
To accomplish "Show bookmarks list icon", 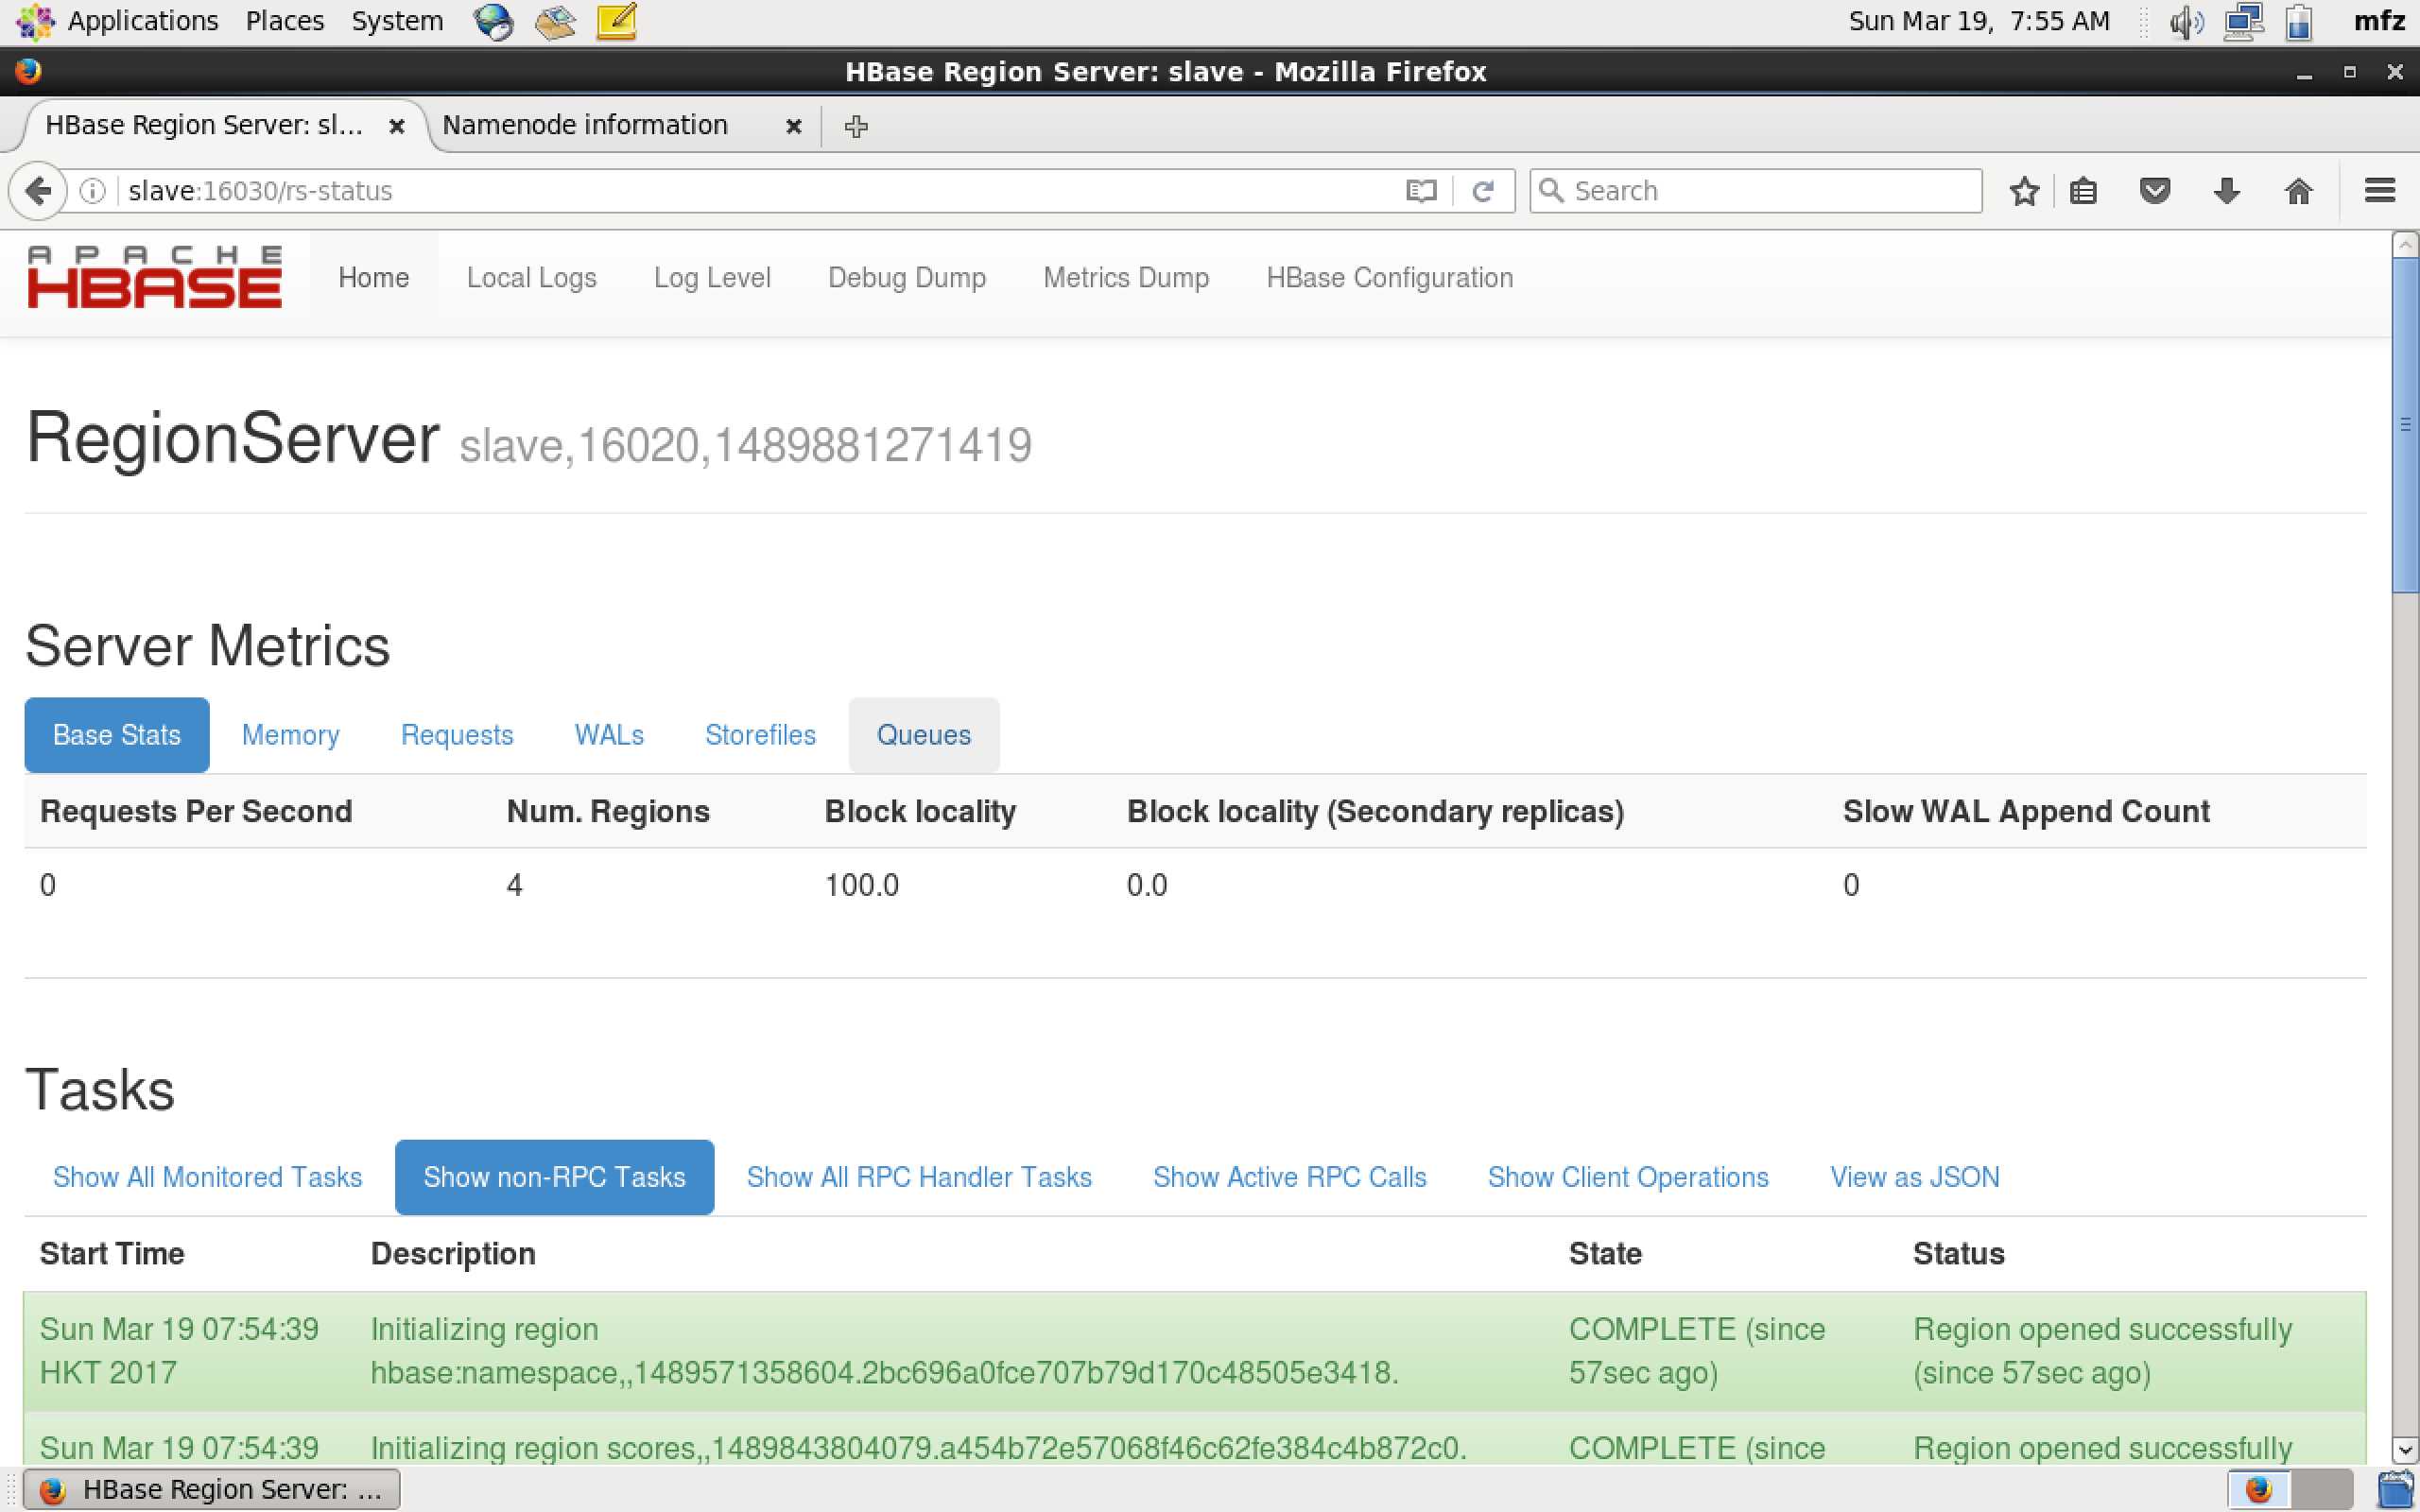I will point(2083,190).
